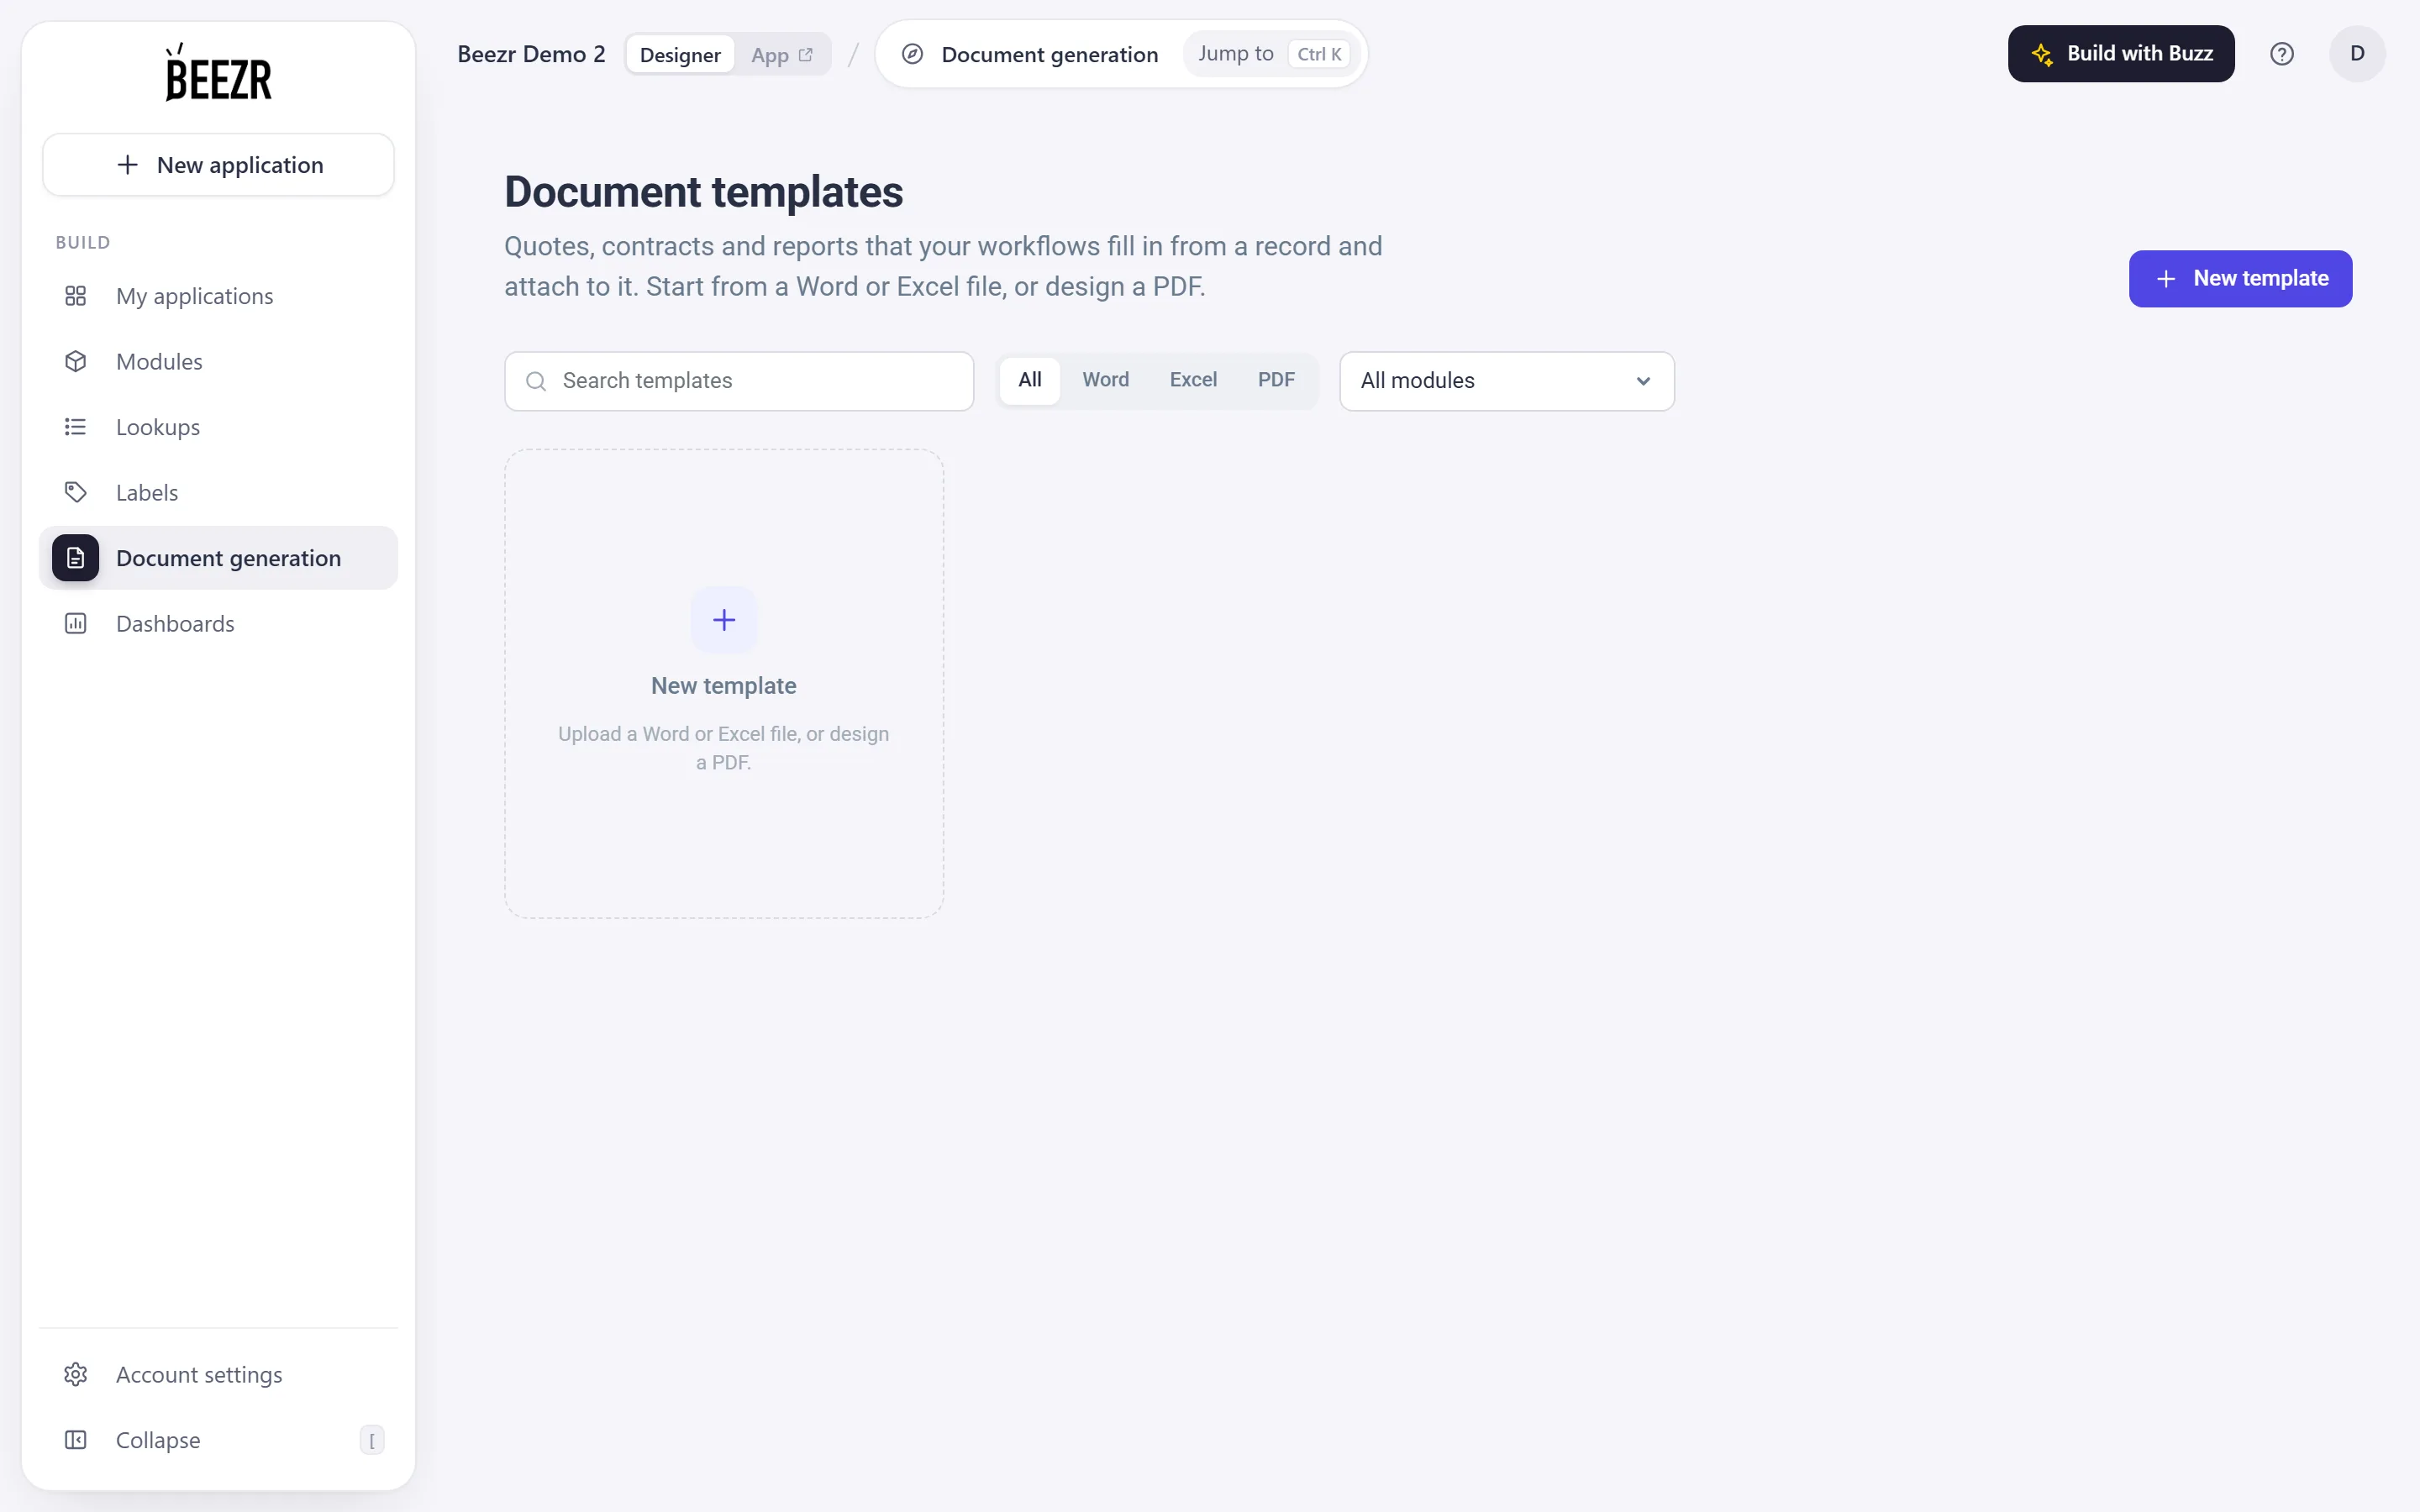Click the Modules cube icon
2420x1512 pixels.
(75, 361)
